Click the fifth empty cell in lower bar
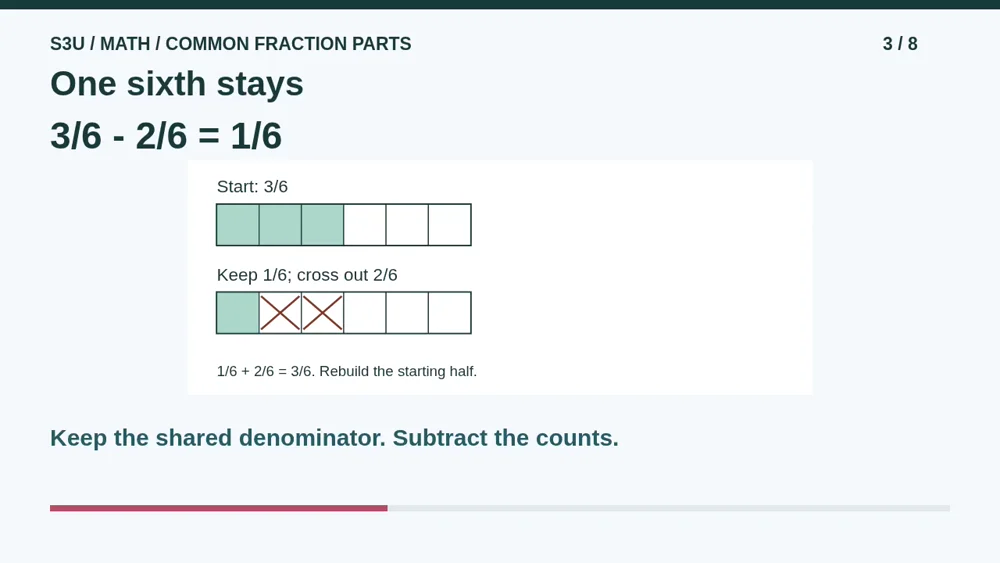Screen dimensions: 1000x563 click(407, 313)
